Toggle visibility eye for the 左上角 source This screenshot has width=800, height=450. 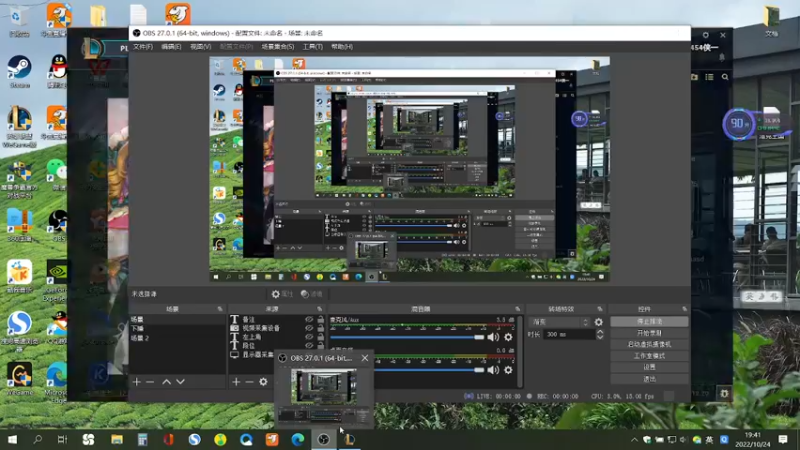coord(309,337)
